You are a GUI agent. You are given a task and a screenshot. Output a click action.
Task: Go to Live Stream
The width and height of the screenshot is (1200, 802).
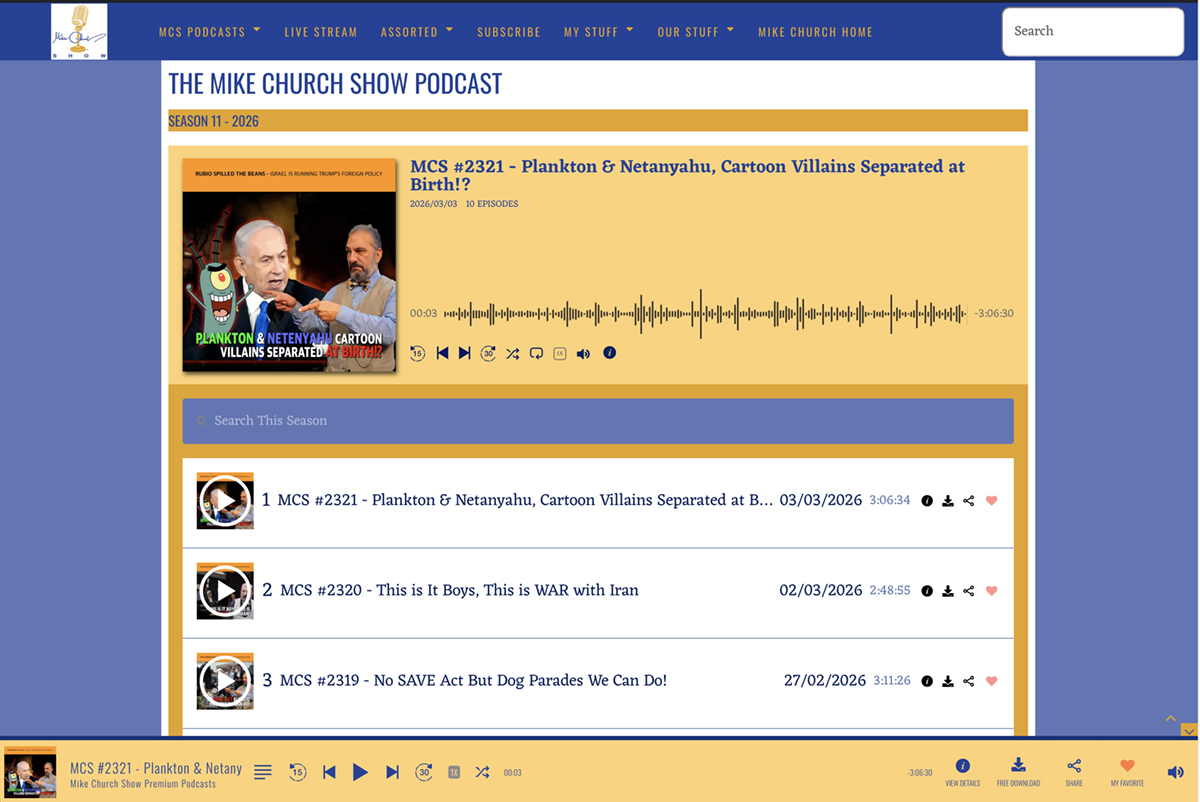point(320,31)
